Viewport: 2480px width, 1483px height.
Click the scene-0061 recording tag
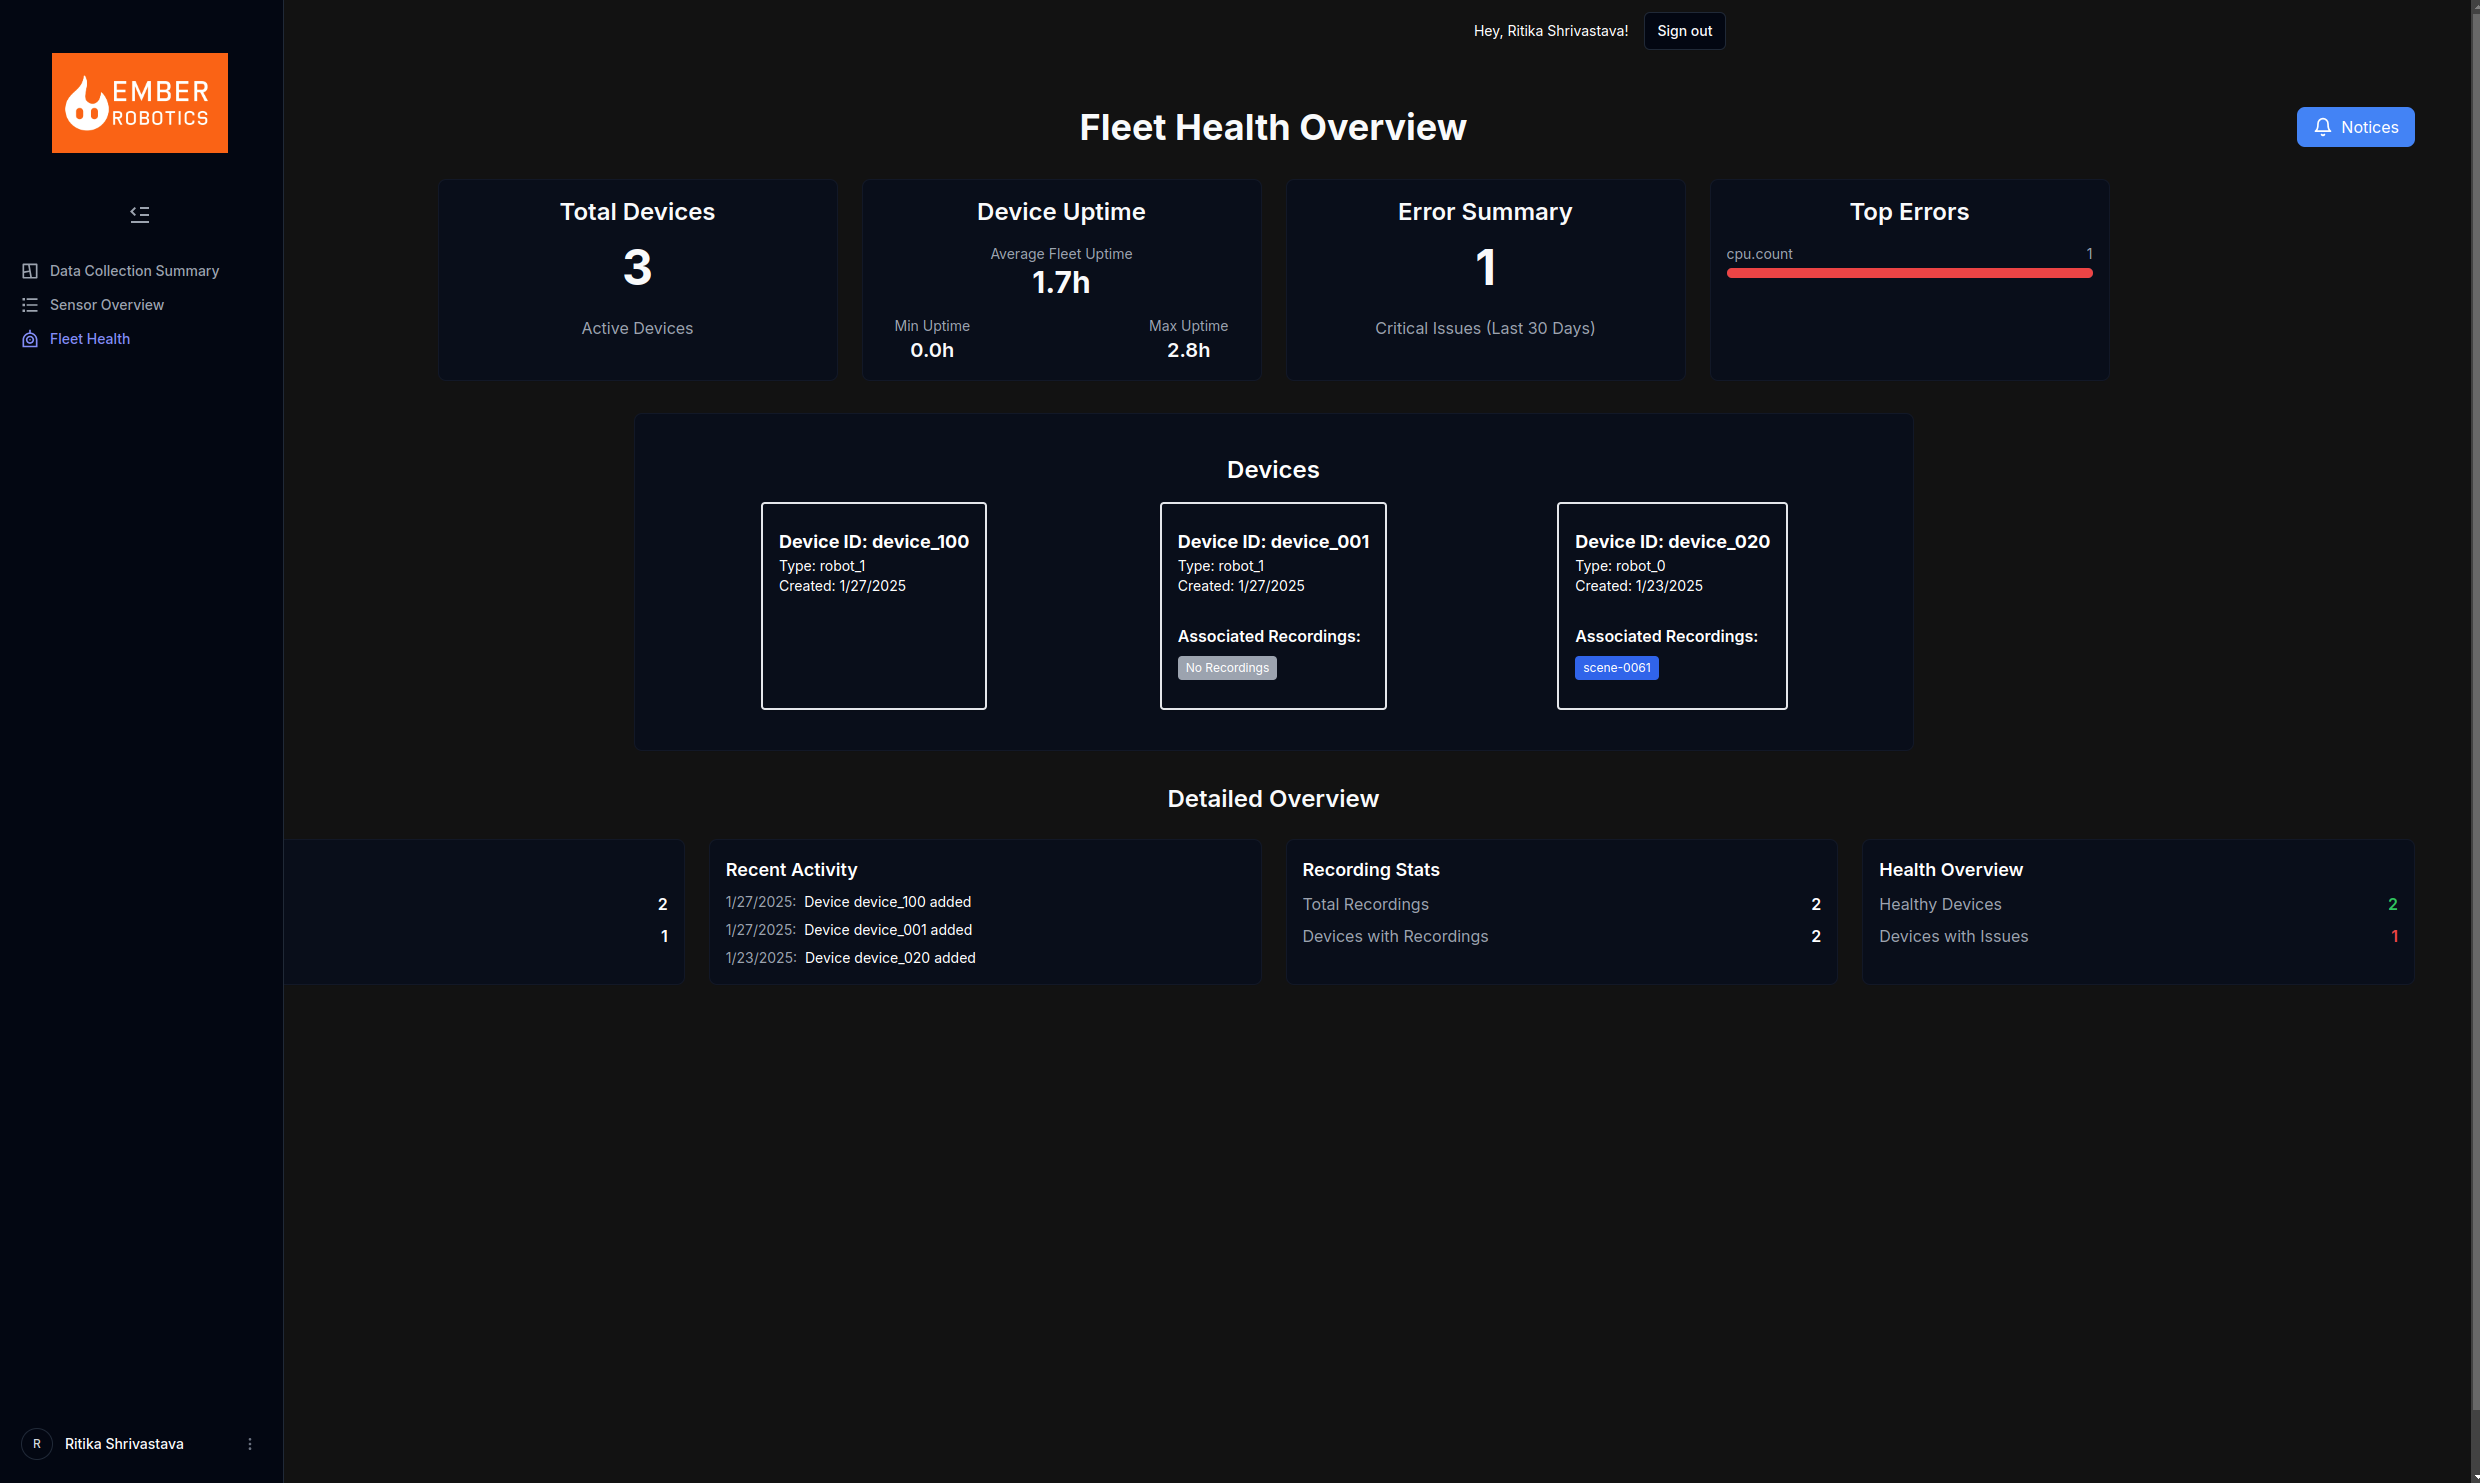1616,668
